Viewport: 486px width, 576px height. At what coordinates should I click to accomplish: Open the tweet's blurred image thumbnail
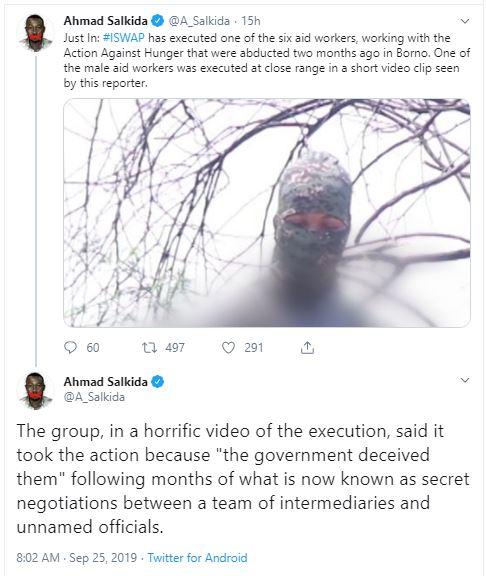(x=267, y=213)
